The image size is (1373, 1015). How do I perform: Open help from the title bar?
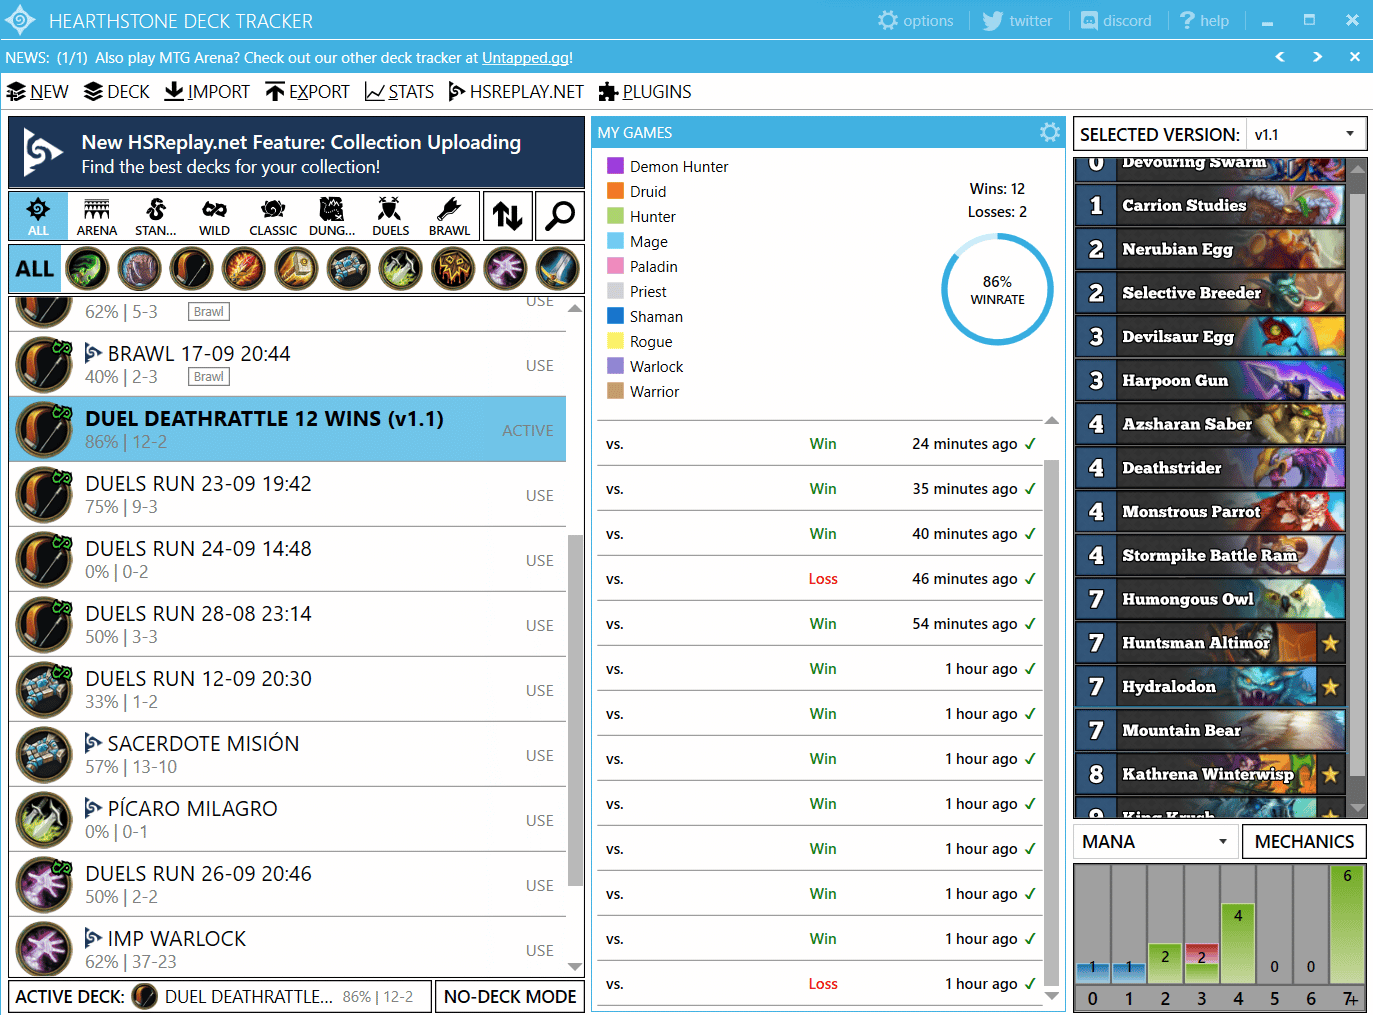(1204, 20)
